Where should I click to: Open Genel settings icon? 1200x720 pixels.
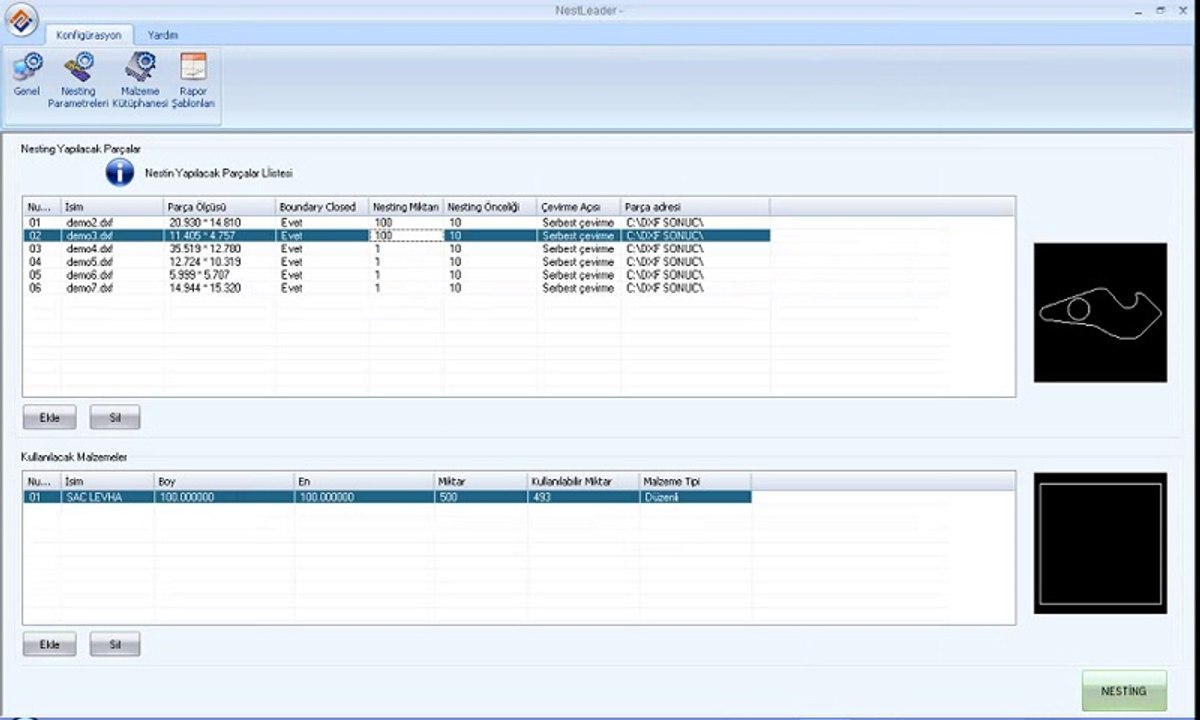click(27, 77)
